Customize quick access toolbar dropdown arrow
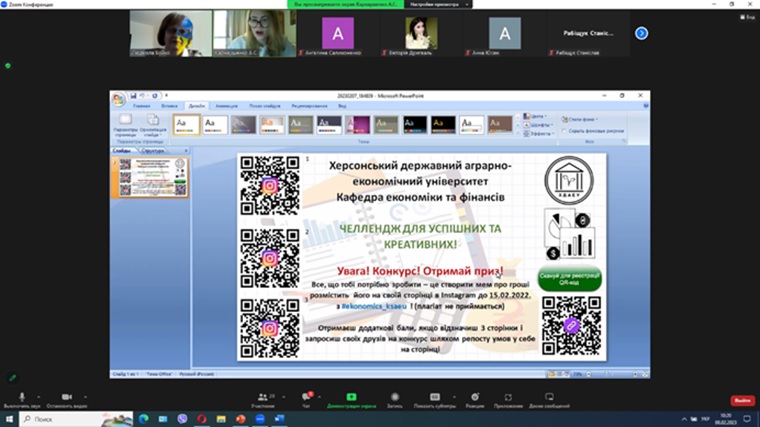 click(166, 96)
